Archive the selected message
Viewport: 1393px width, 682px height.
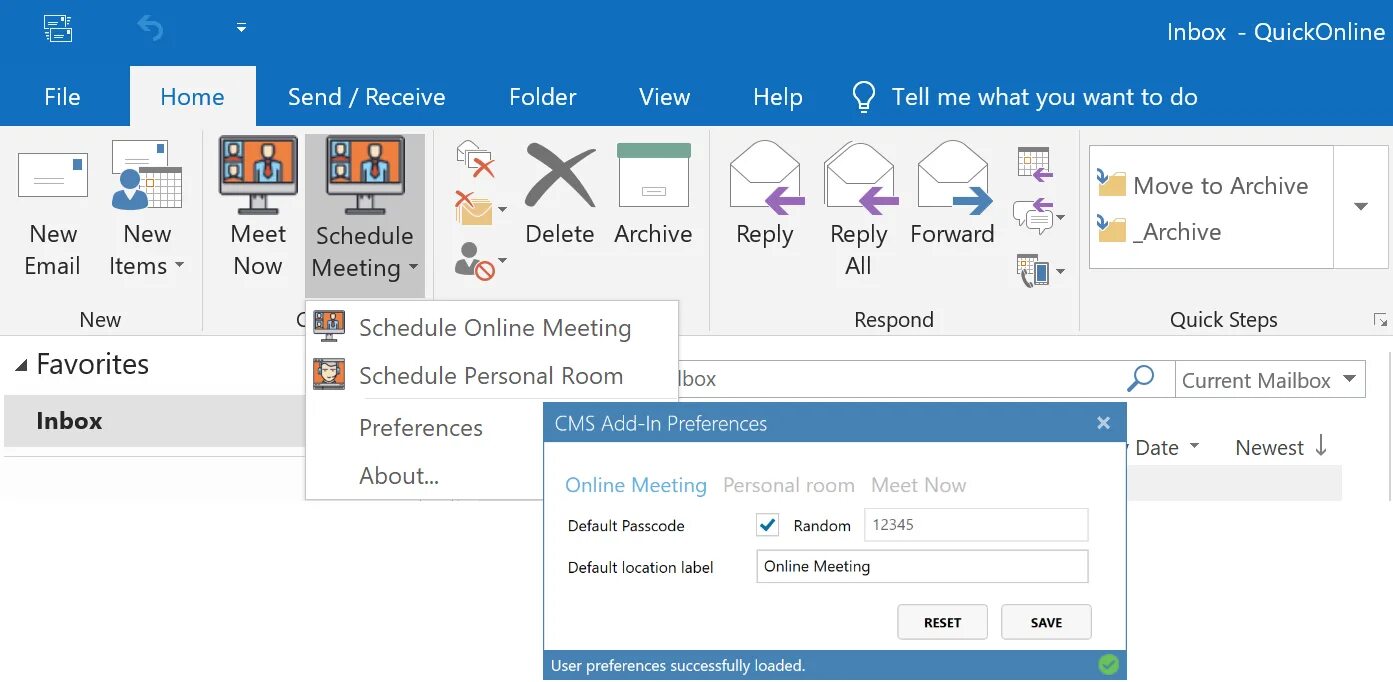click(x=653, y=195)
